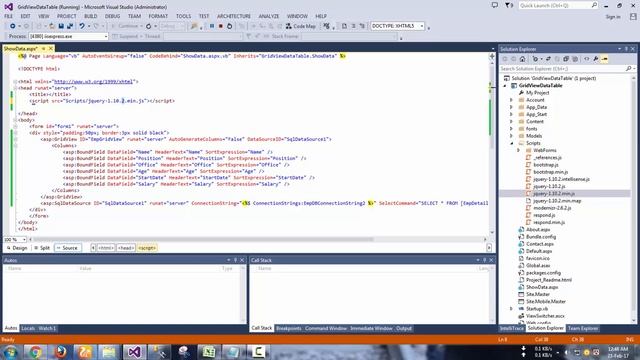Click the Quick Launch search icon
Image resolution: width=640 pixels, height=360 pixels.
(x=594, y=5)
